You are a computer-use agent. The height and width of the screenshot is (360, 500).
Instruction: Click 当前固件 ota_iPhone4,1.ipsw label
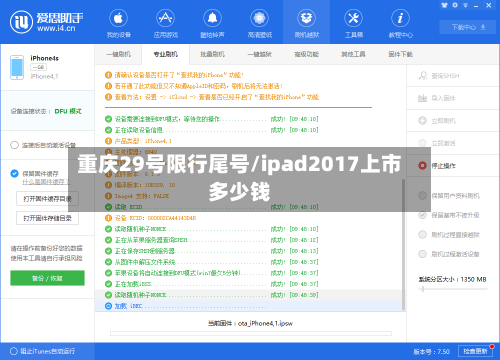[x=250, y=323]
